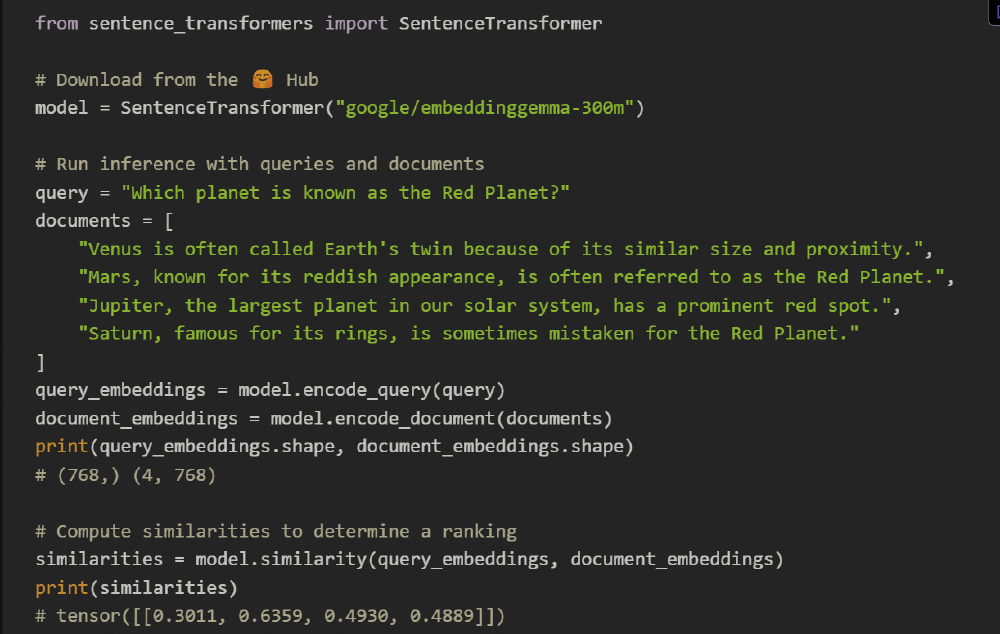Click the Mars document string
The image size is (1000, 634).
point(516,276)
